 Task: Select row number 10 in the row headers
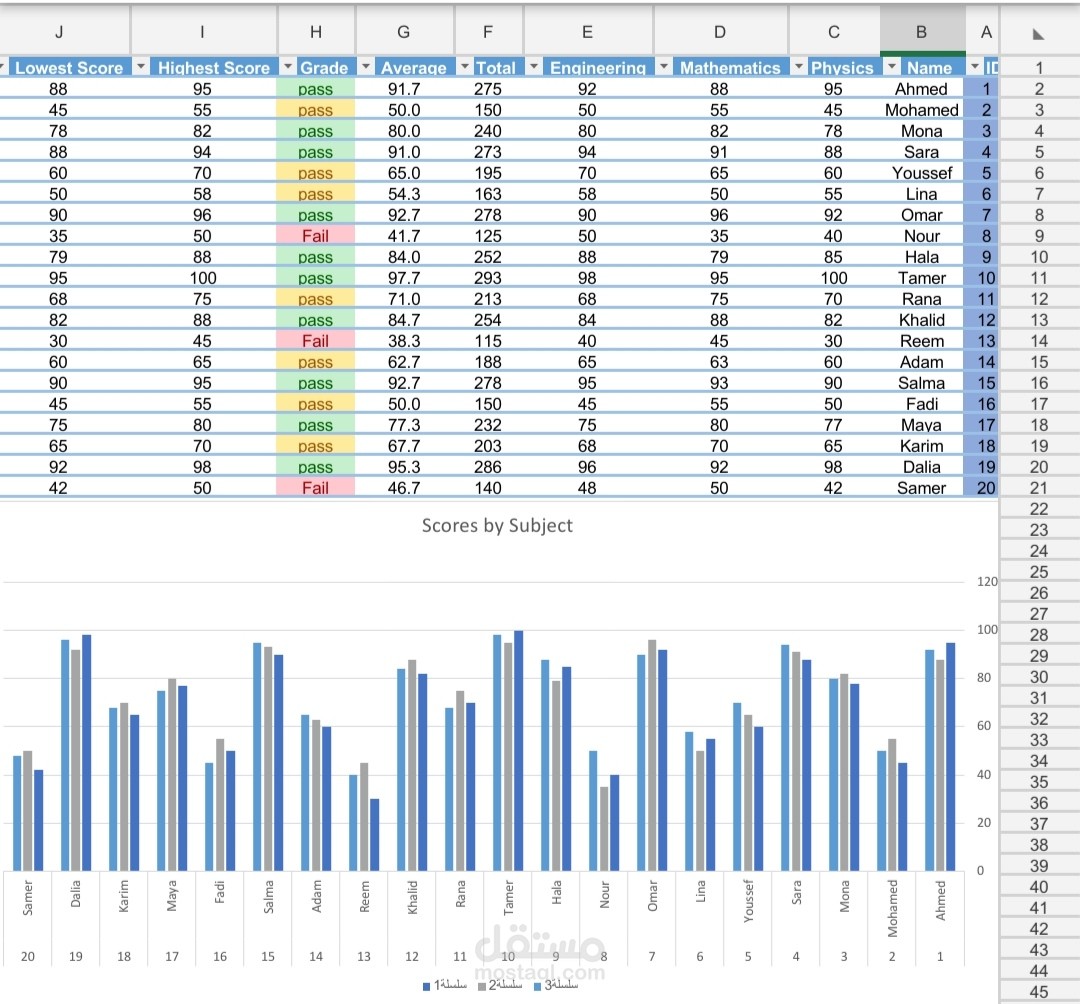click(1039, 257)
